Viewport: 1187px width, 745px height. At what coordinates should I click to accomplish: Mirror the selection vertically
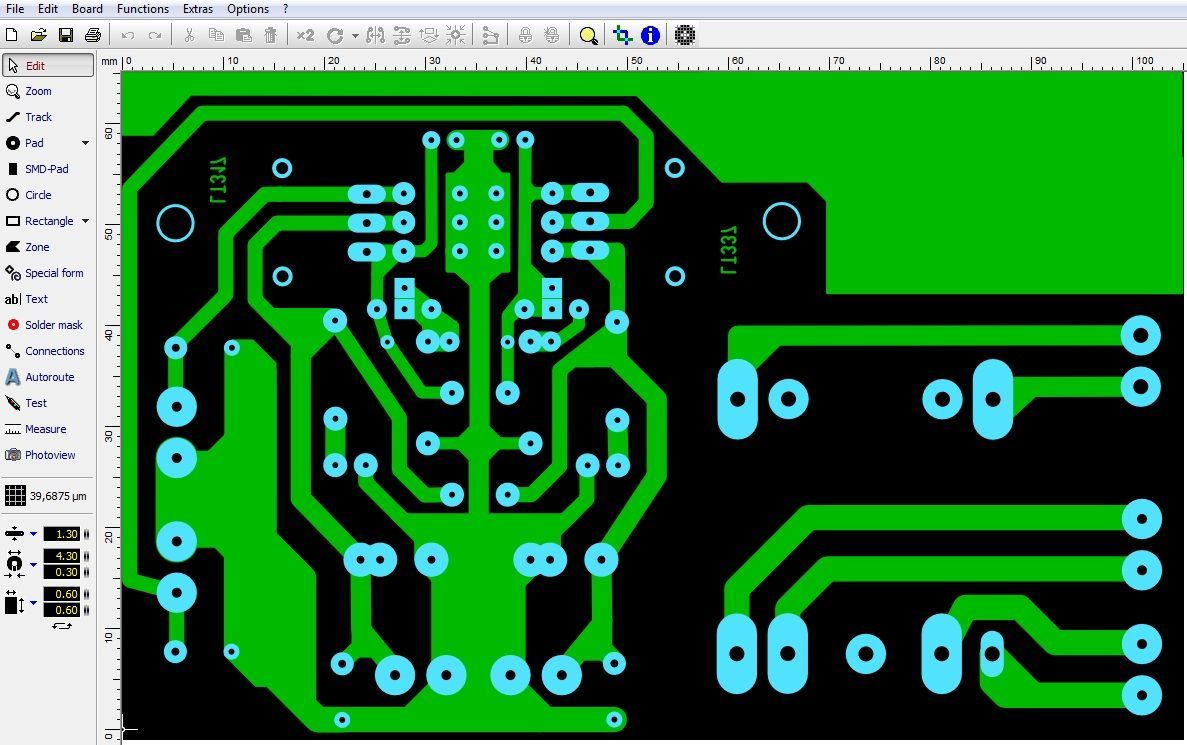pos(402,35)
